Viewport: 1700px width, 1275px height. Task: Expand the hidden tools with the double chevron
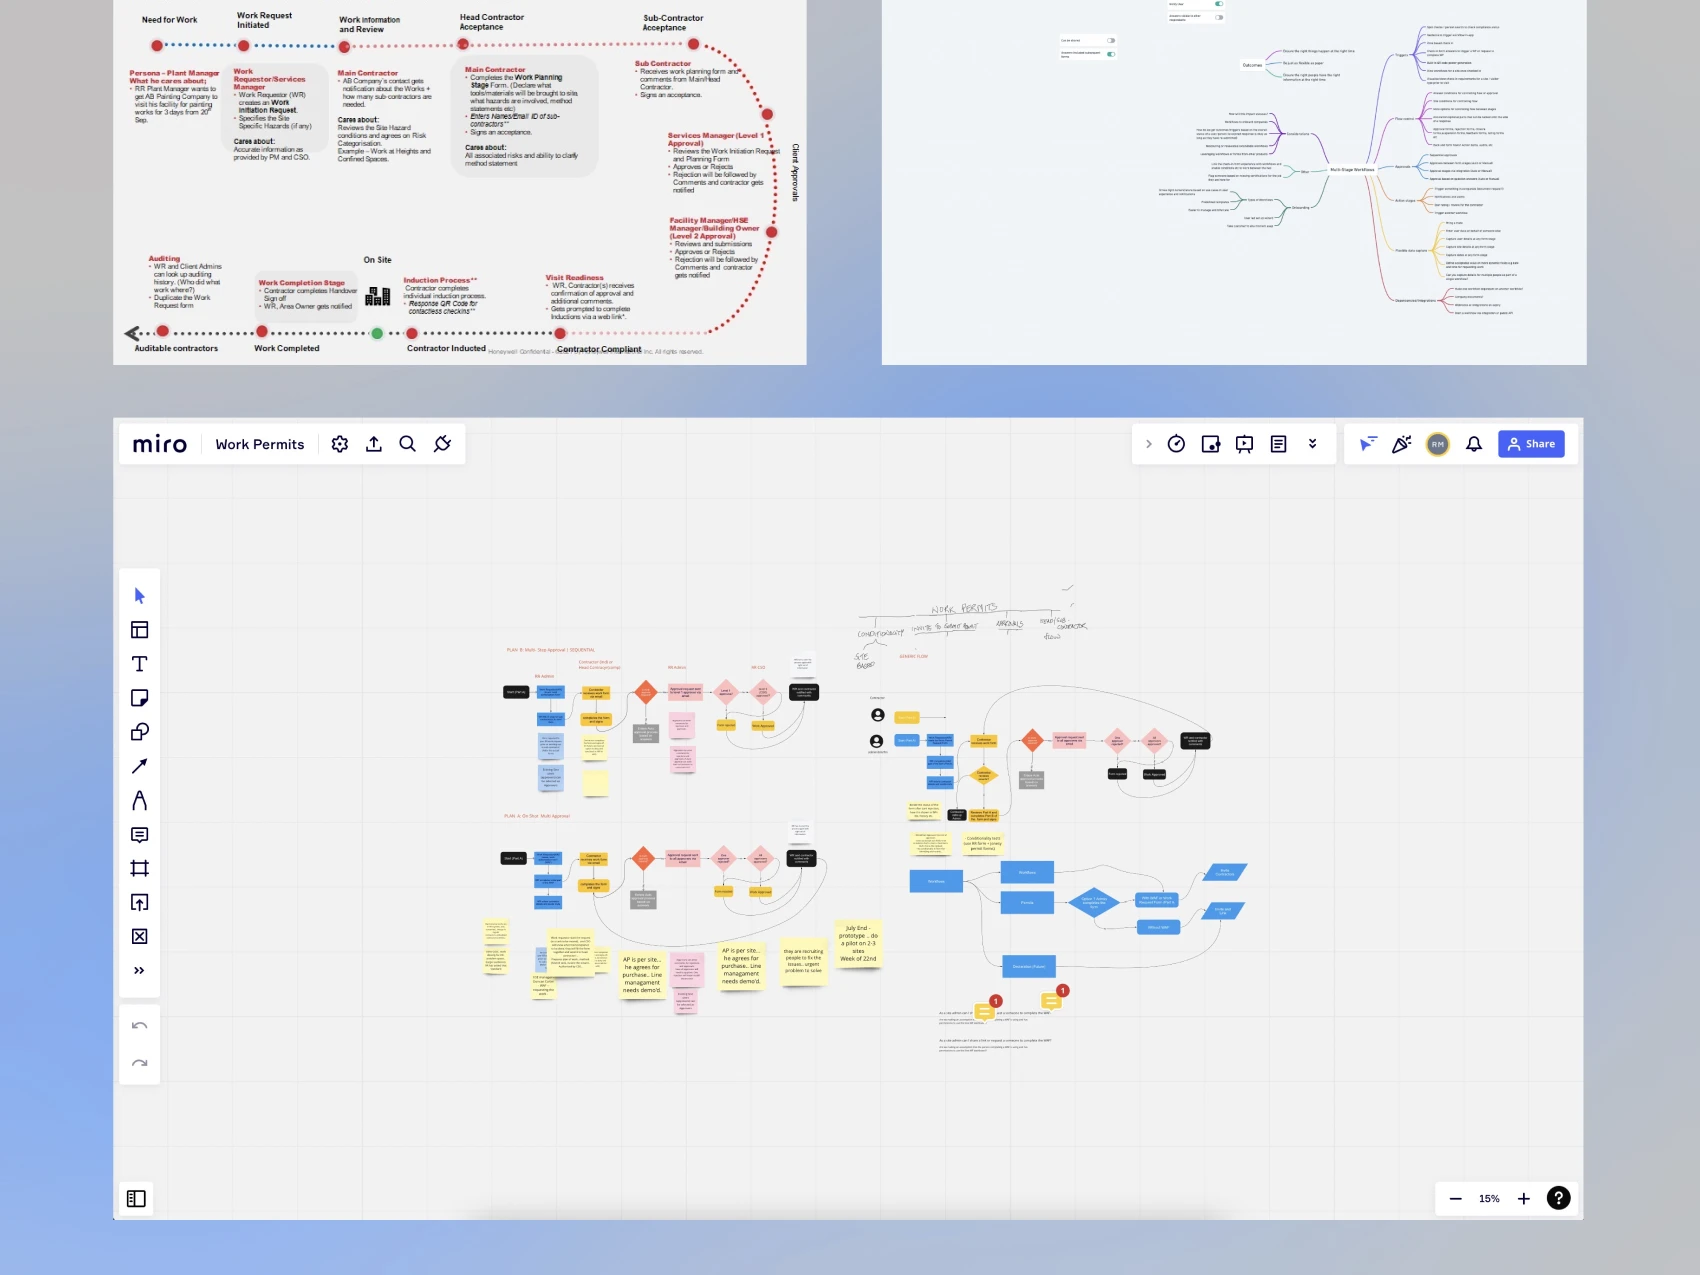coord(139,969)
